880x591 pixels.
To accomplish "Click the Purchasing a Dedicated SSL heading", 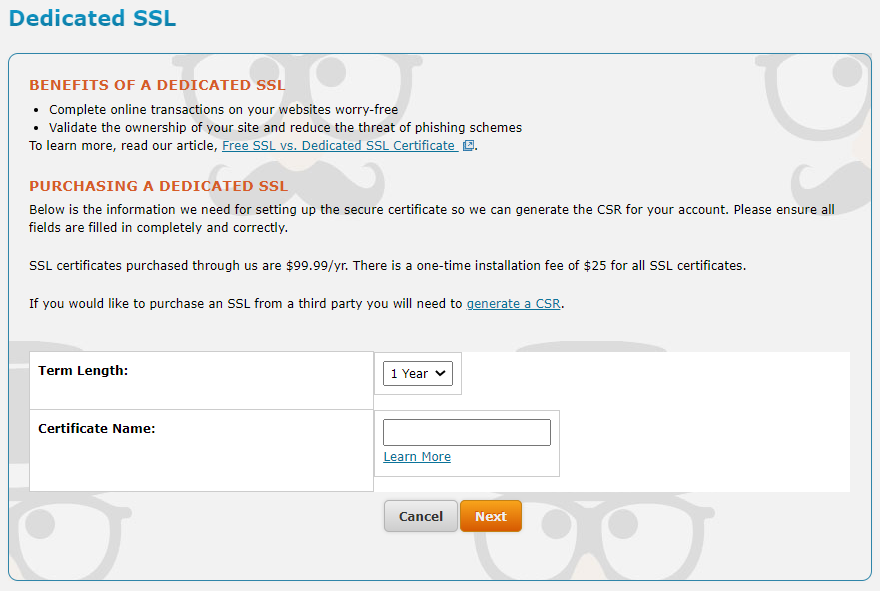I will click(158, 186).
